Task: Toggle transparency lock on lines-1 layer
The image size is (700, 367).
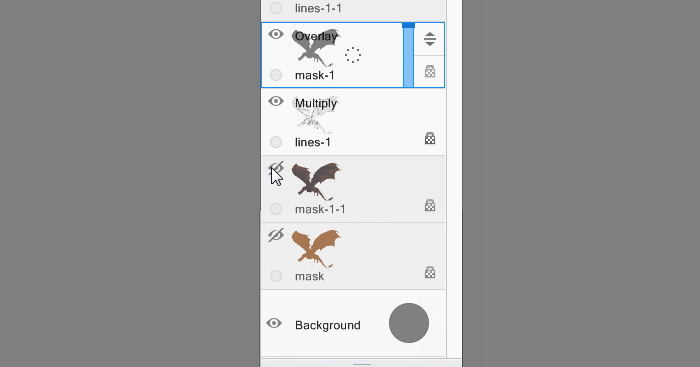Action: pos(429,138)
